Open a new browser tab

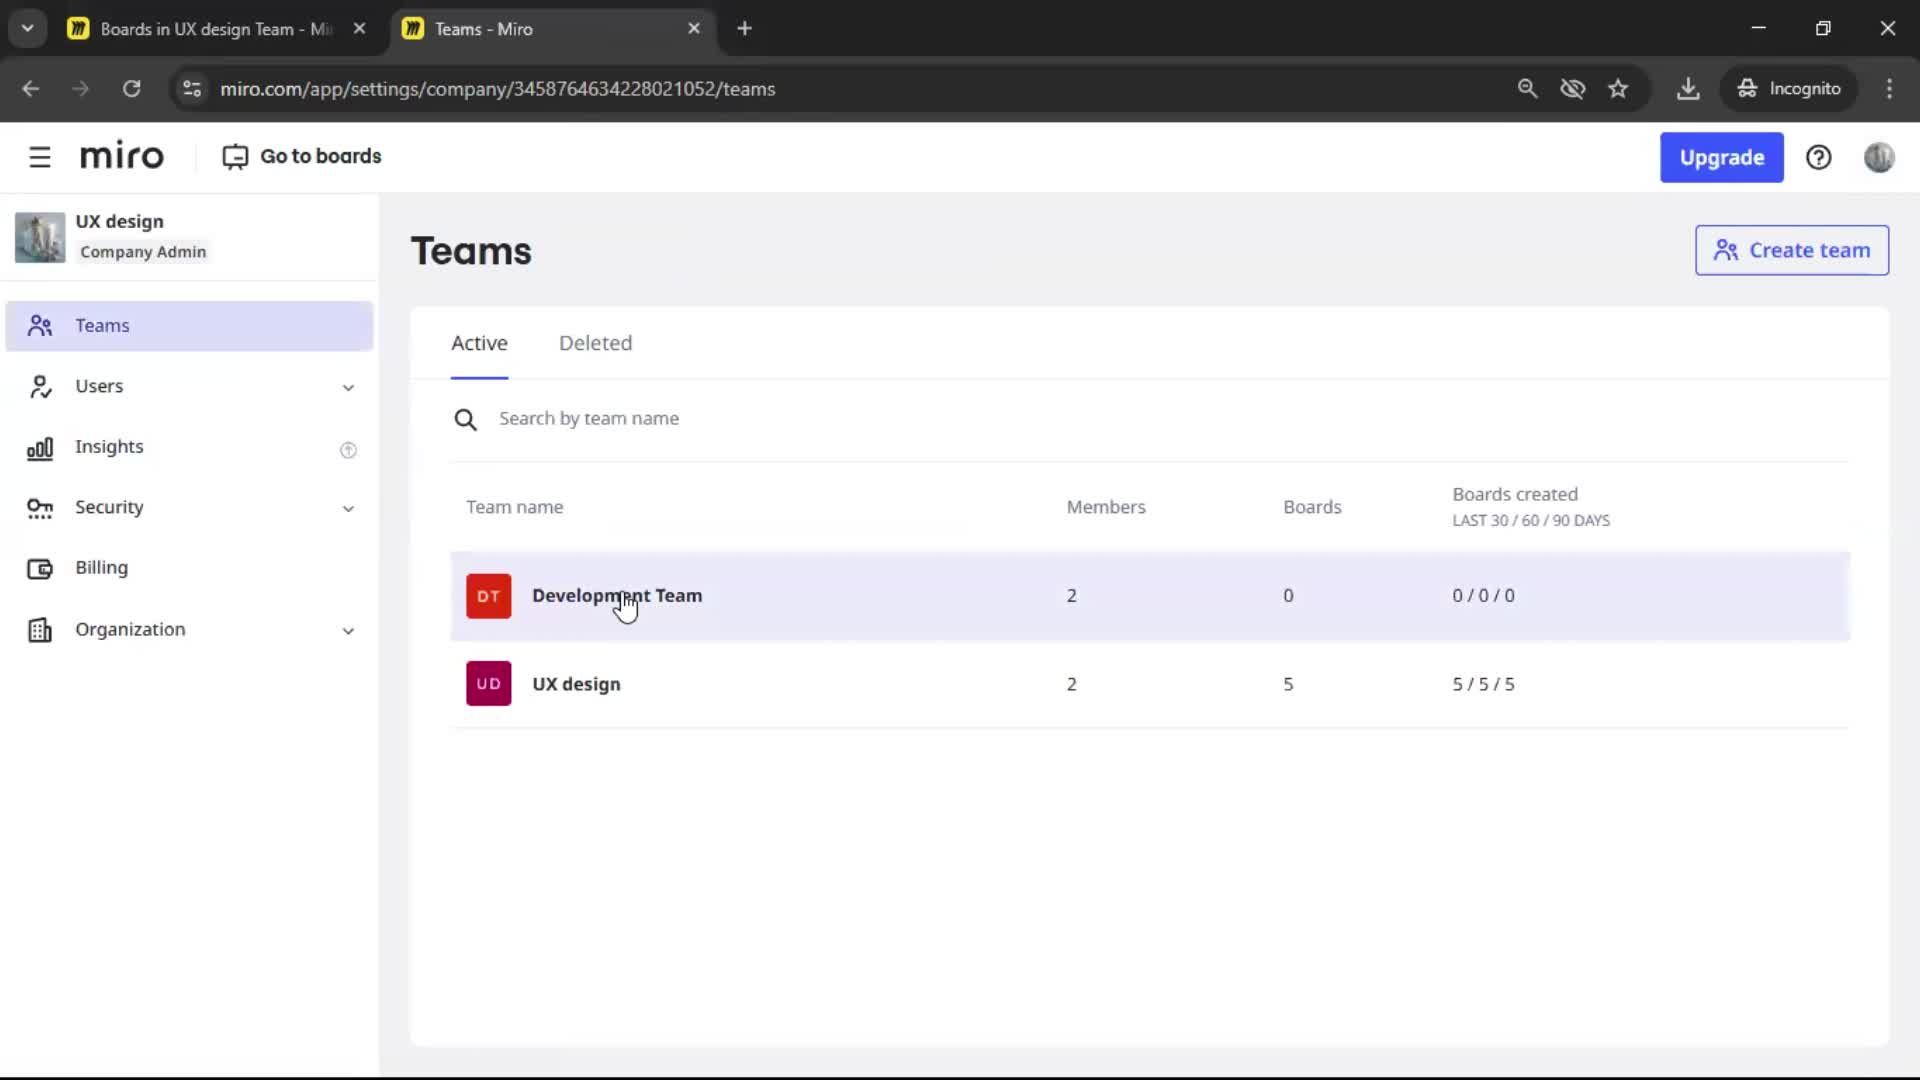coord(744,28)
